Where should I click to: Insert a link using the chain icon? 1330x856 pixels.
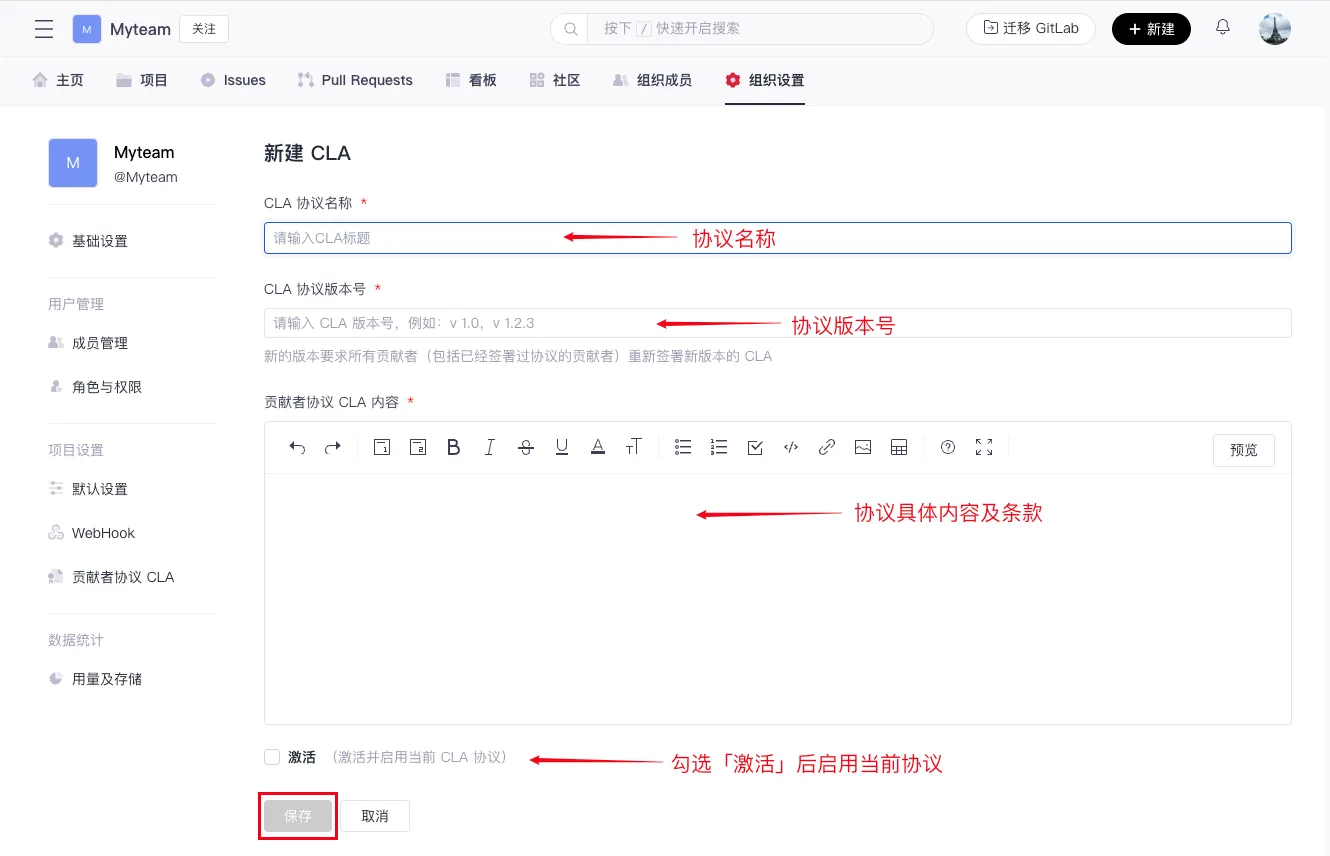click(x=827, y=448)
